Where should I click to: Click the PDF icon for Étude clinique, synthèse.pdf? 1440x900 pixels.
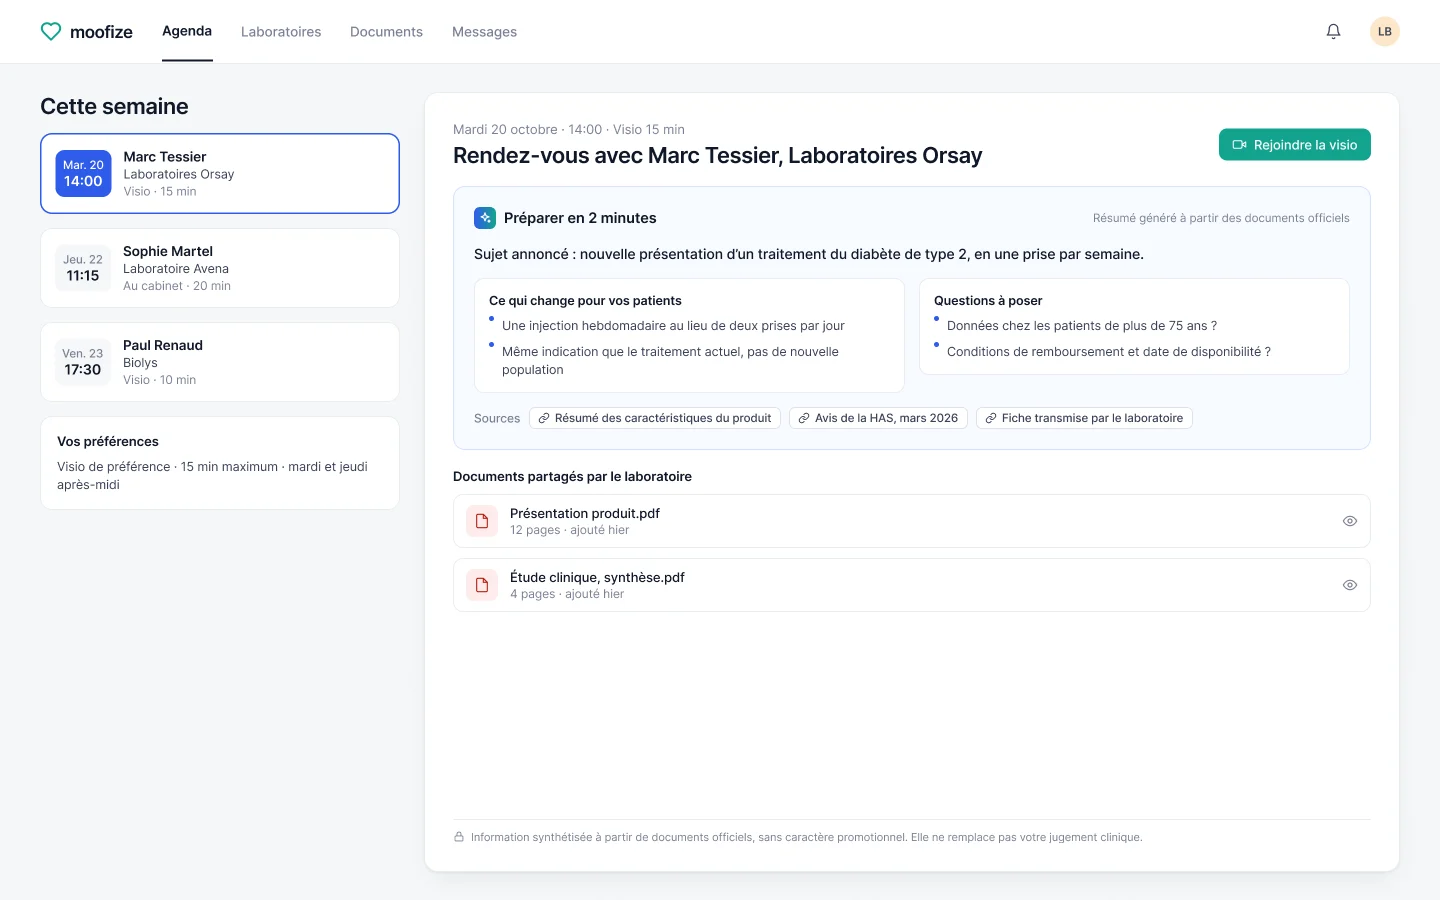coord(482,585)
